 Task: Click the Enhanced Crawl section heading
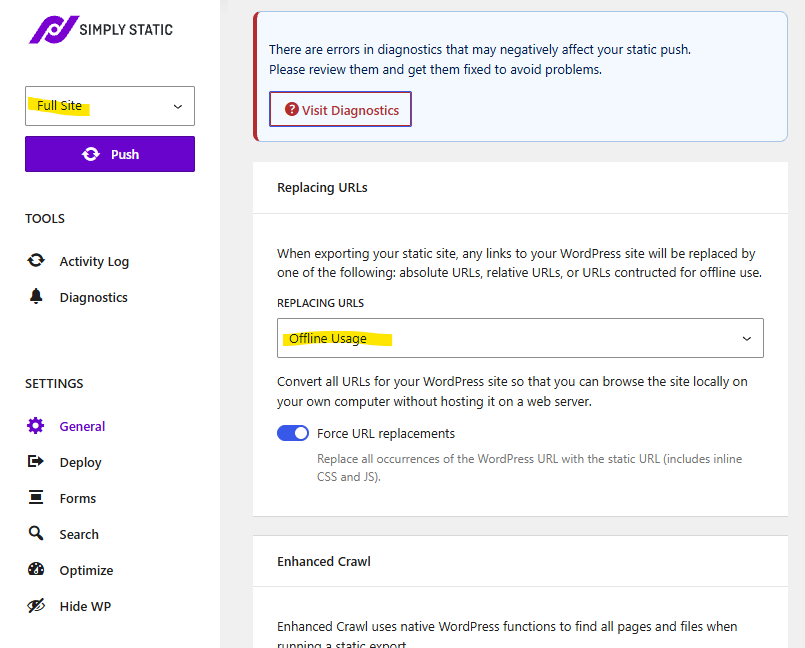(324, 561)
